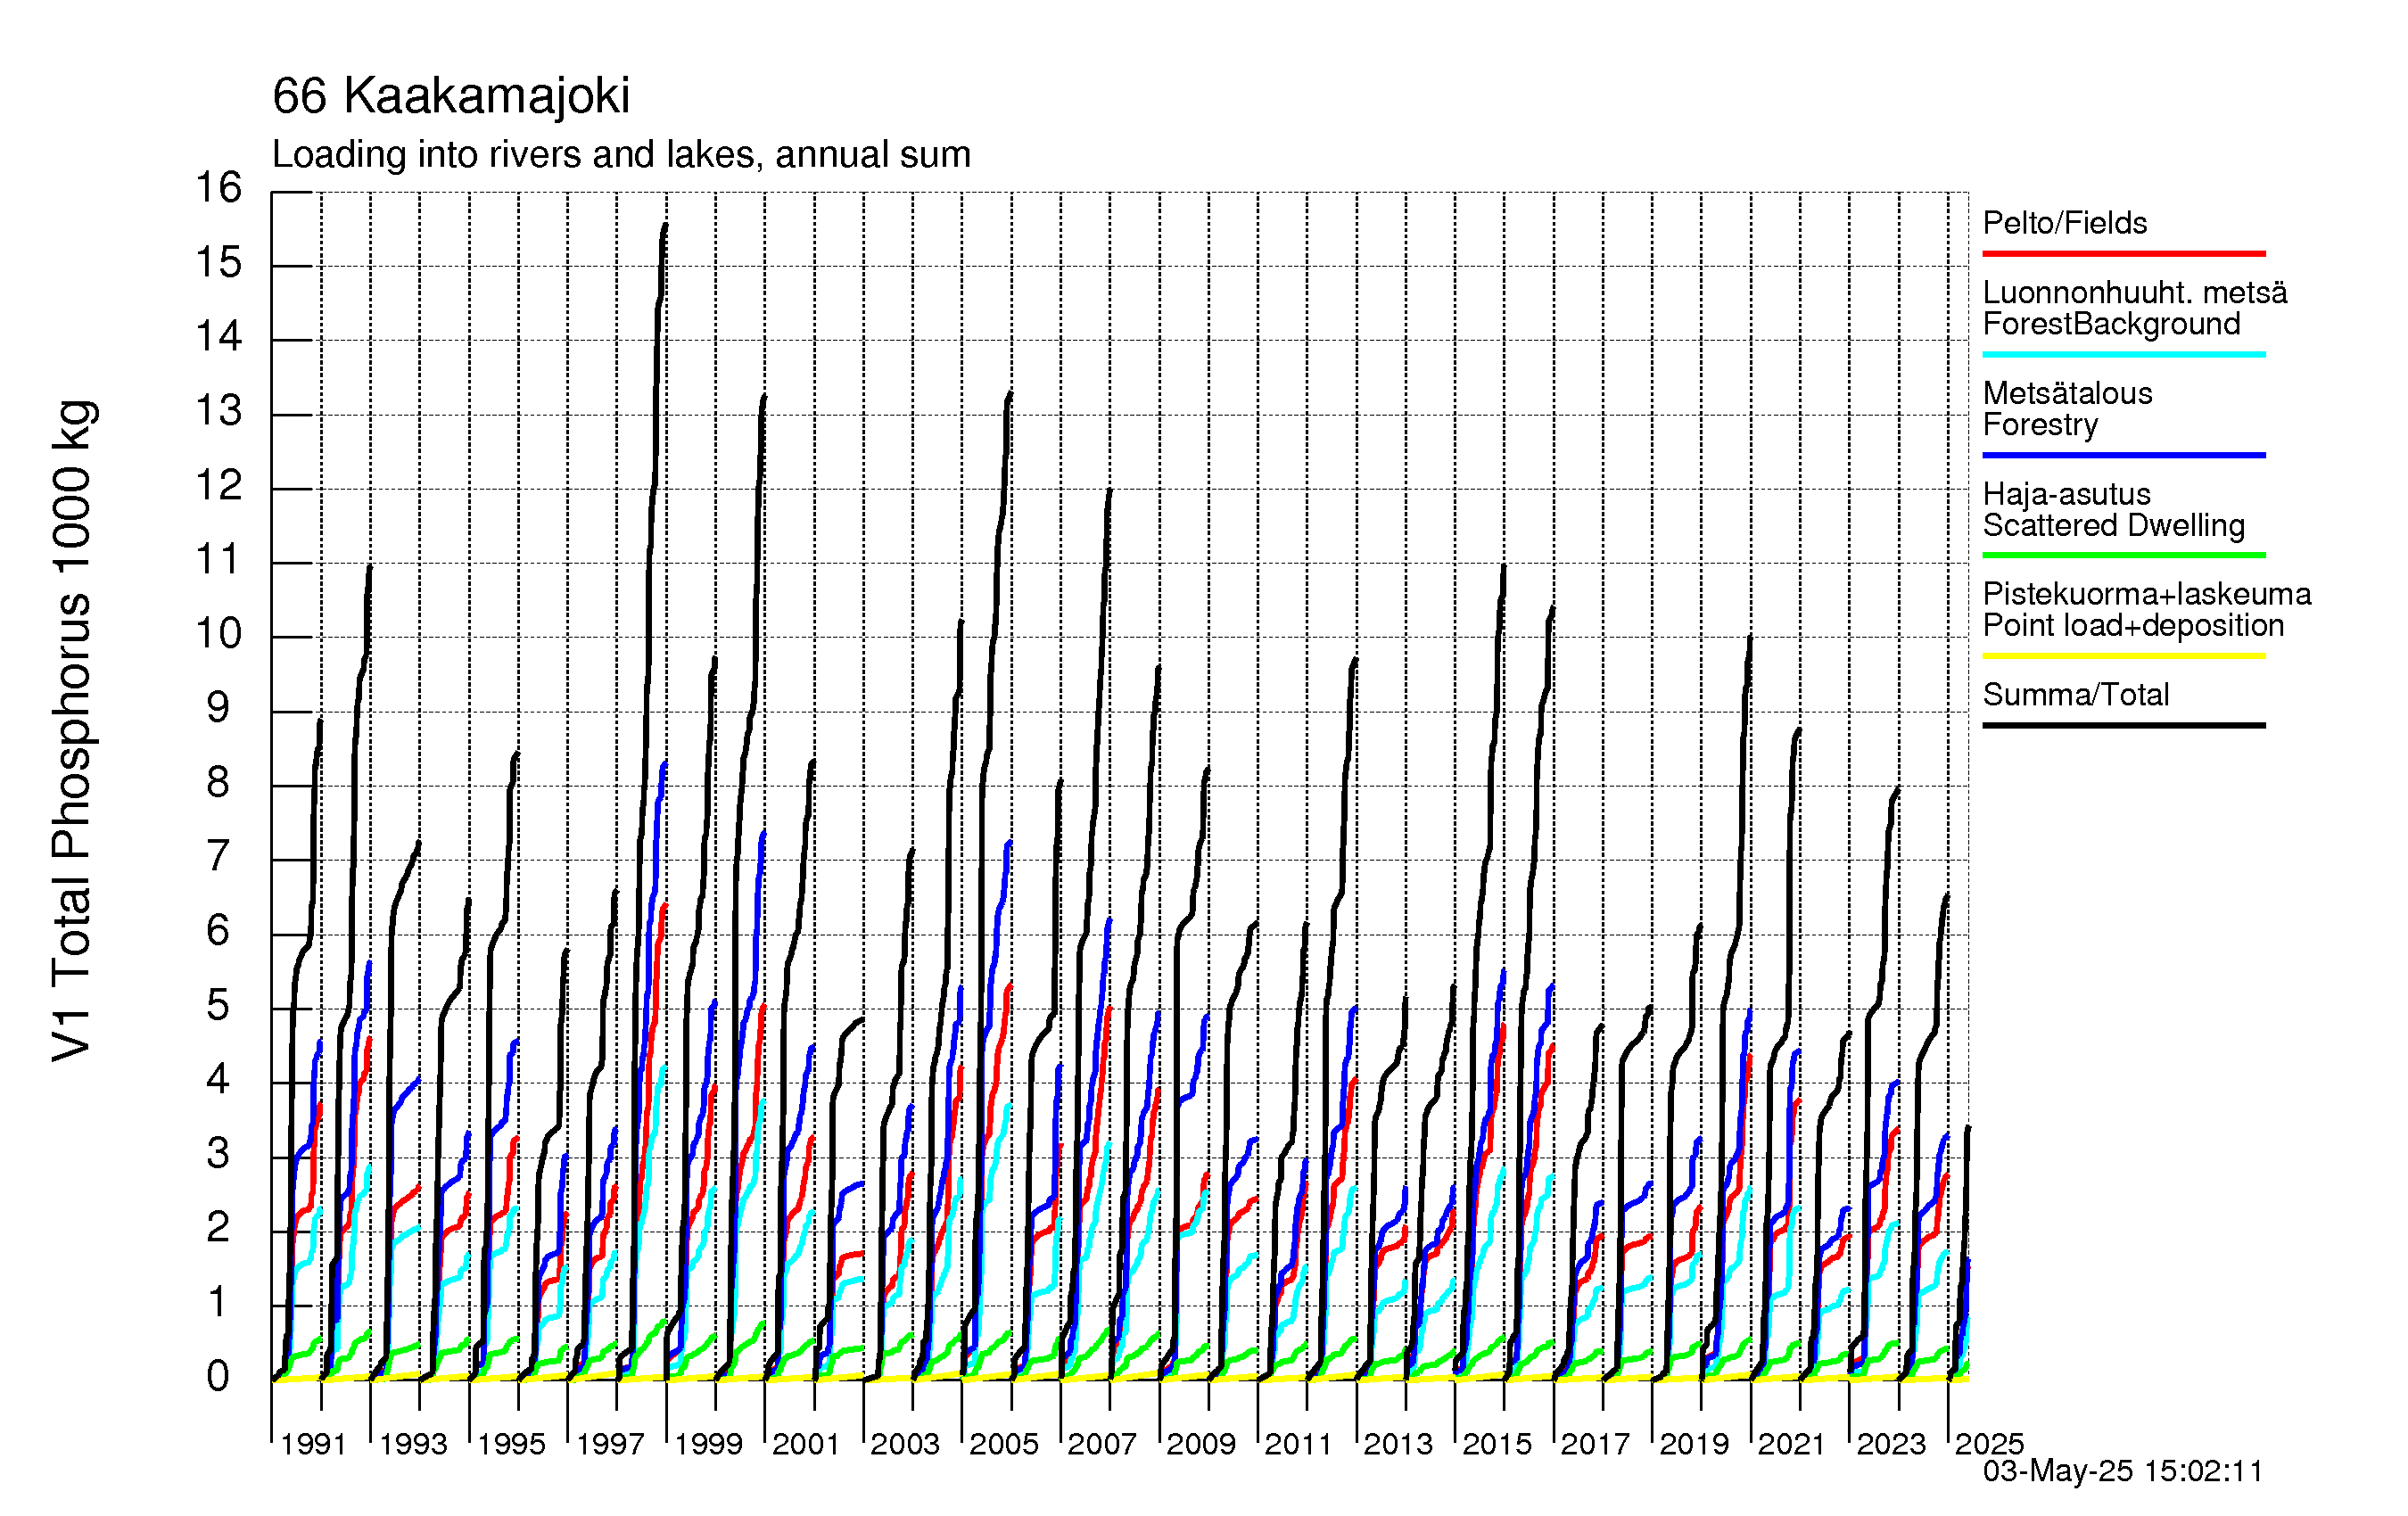
Task: Click the cyan ForestBackground legend line
Action: 2124,354
